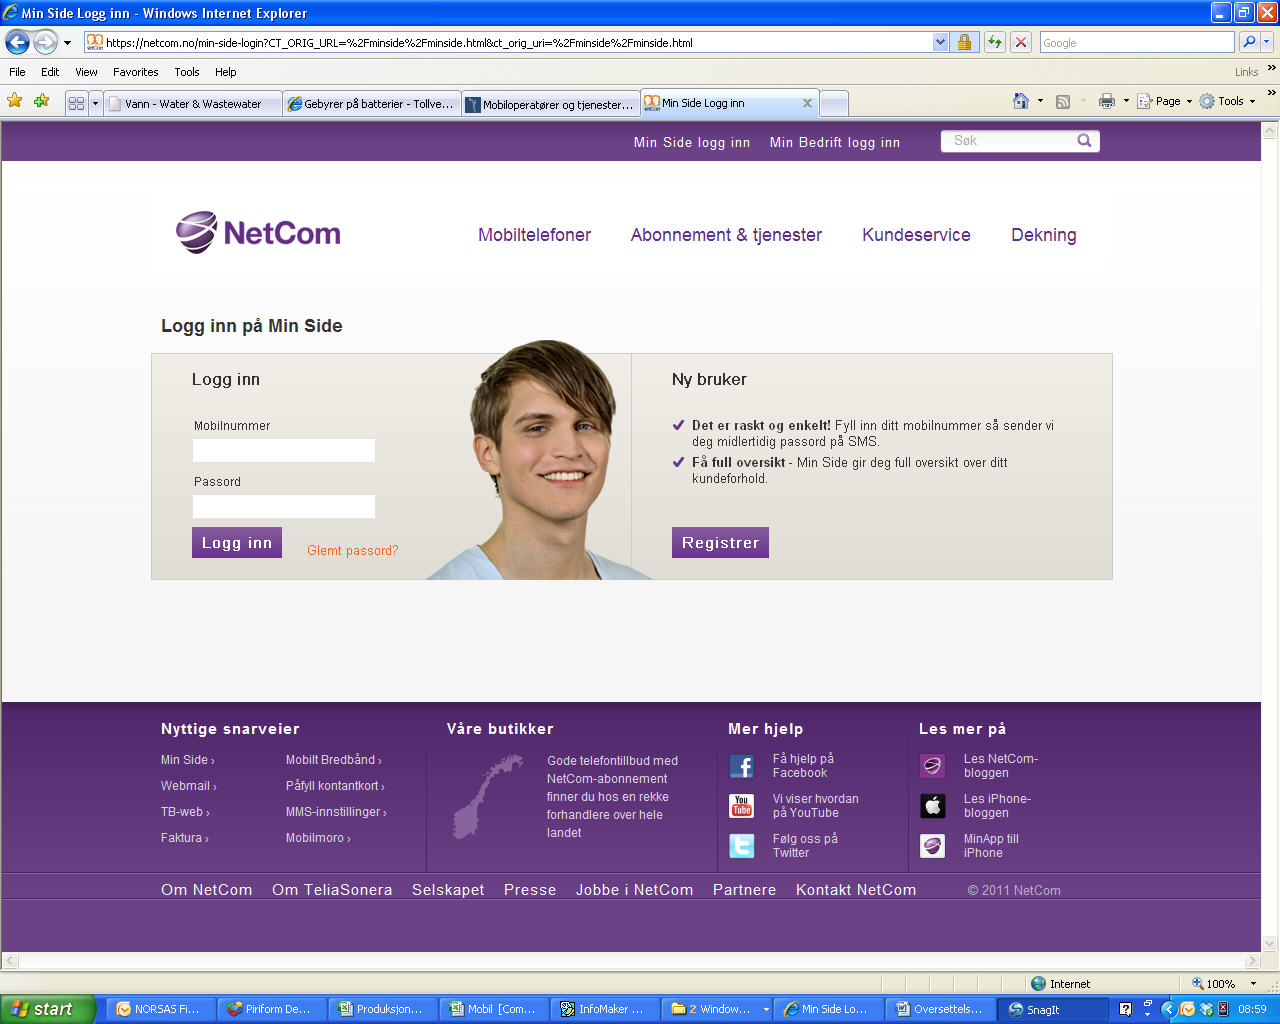Click the MinApp till iPhone icon
1280x1024 pixels.
(932, 846)
